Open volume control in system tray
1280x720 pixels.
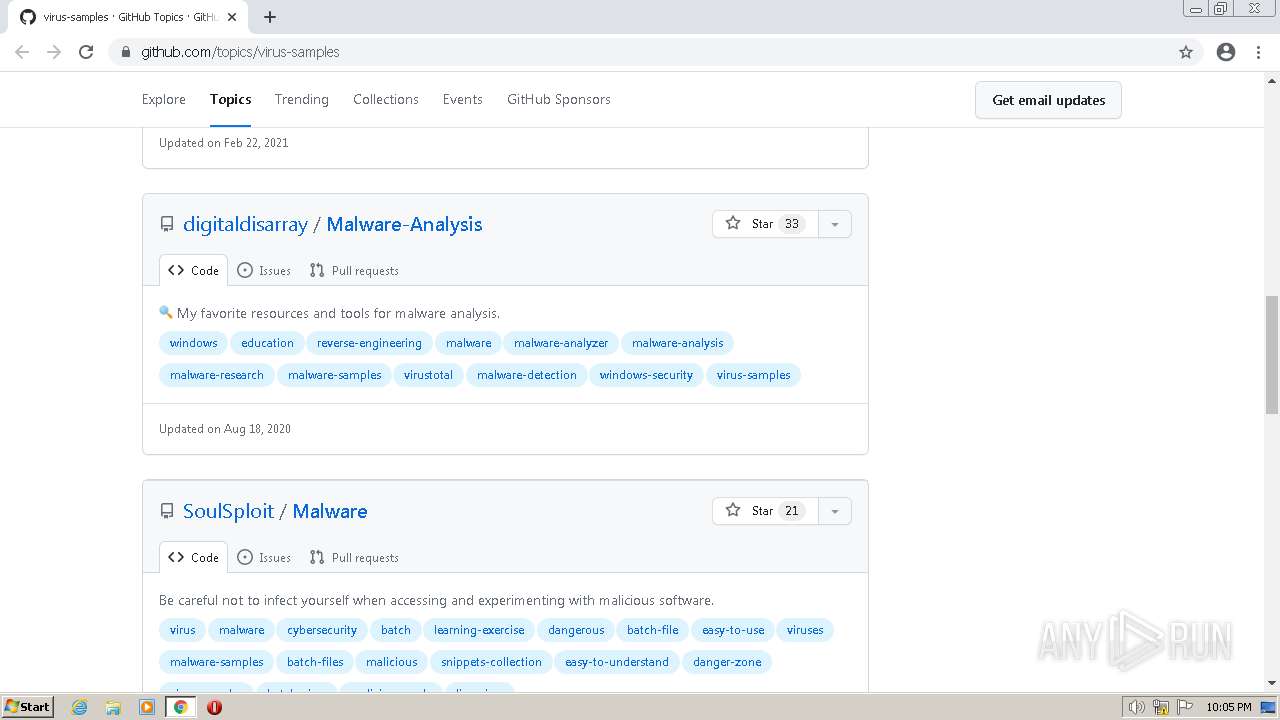pos(1137,707)
